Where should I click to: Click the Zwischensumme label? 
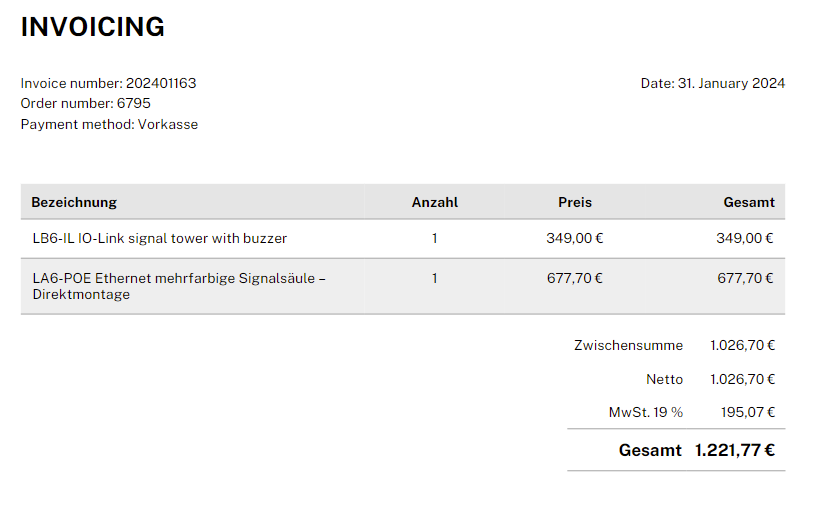[x=628, y=345]
